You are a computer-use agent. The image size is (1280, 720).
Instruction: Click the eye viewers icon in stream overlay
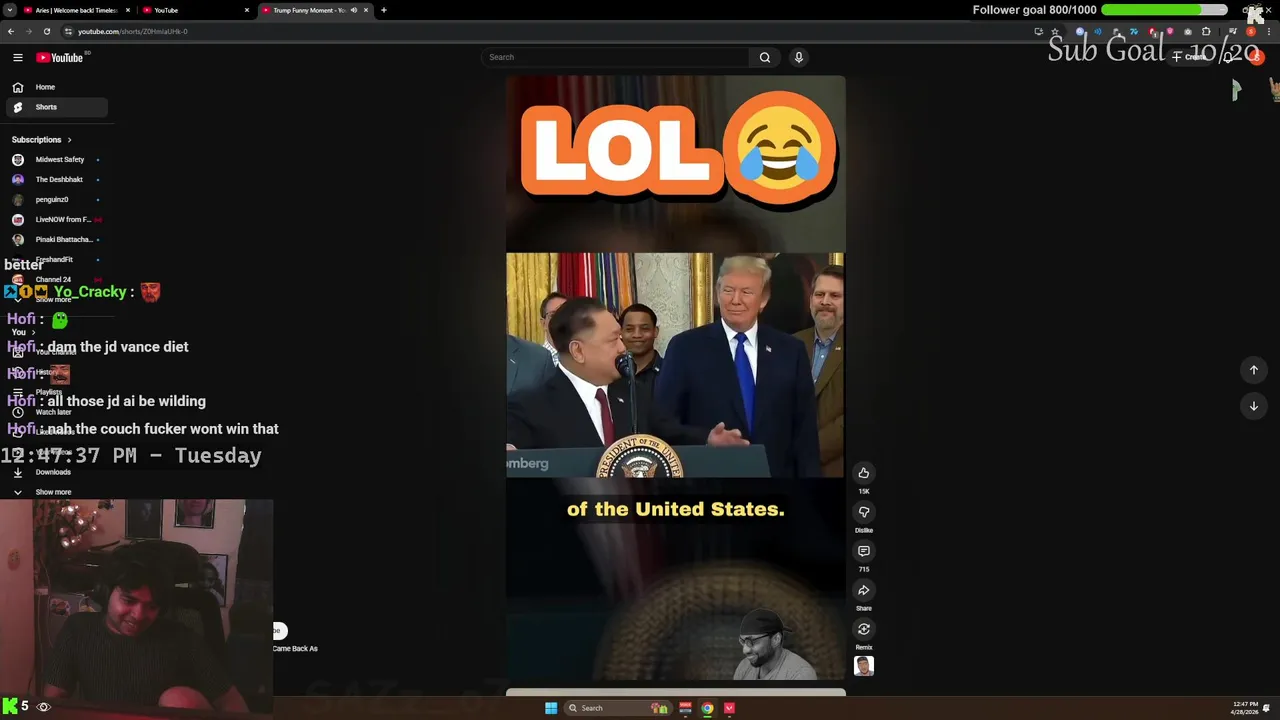click(43, 707)
